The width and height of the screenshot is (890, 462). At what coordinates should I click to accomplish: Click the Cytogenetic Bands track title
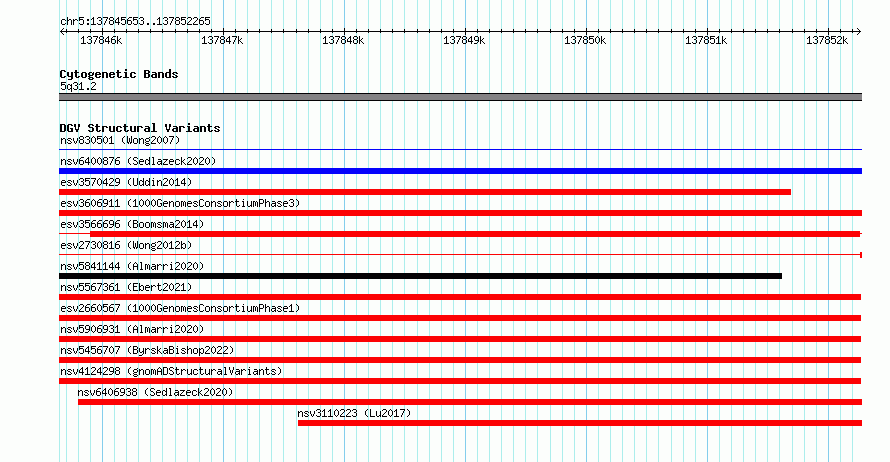tap(119, 74)
